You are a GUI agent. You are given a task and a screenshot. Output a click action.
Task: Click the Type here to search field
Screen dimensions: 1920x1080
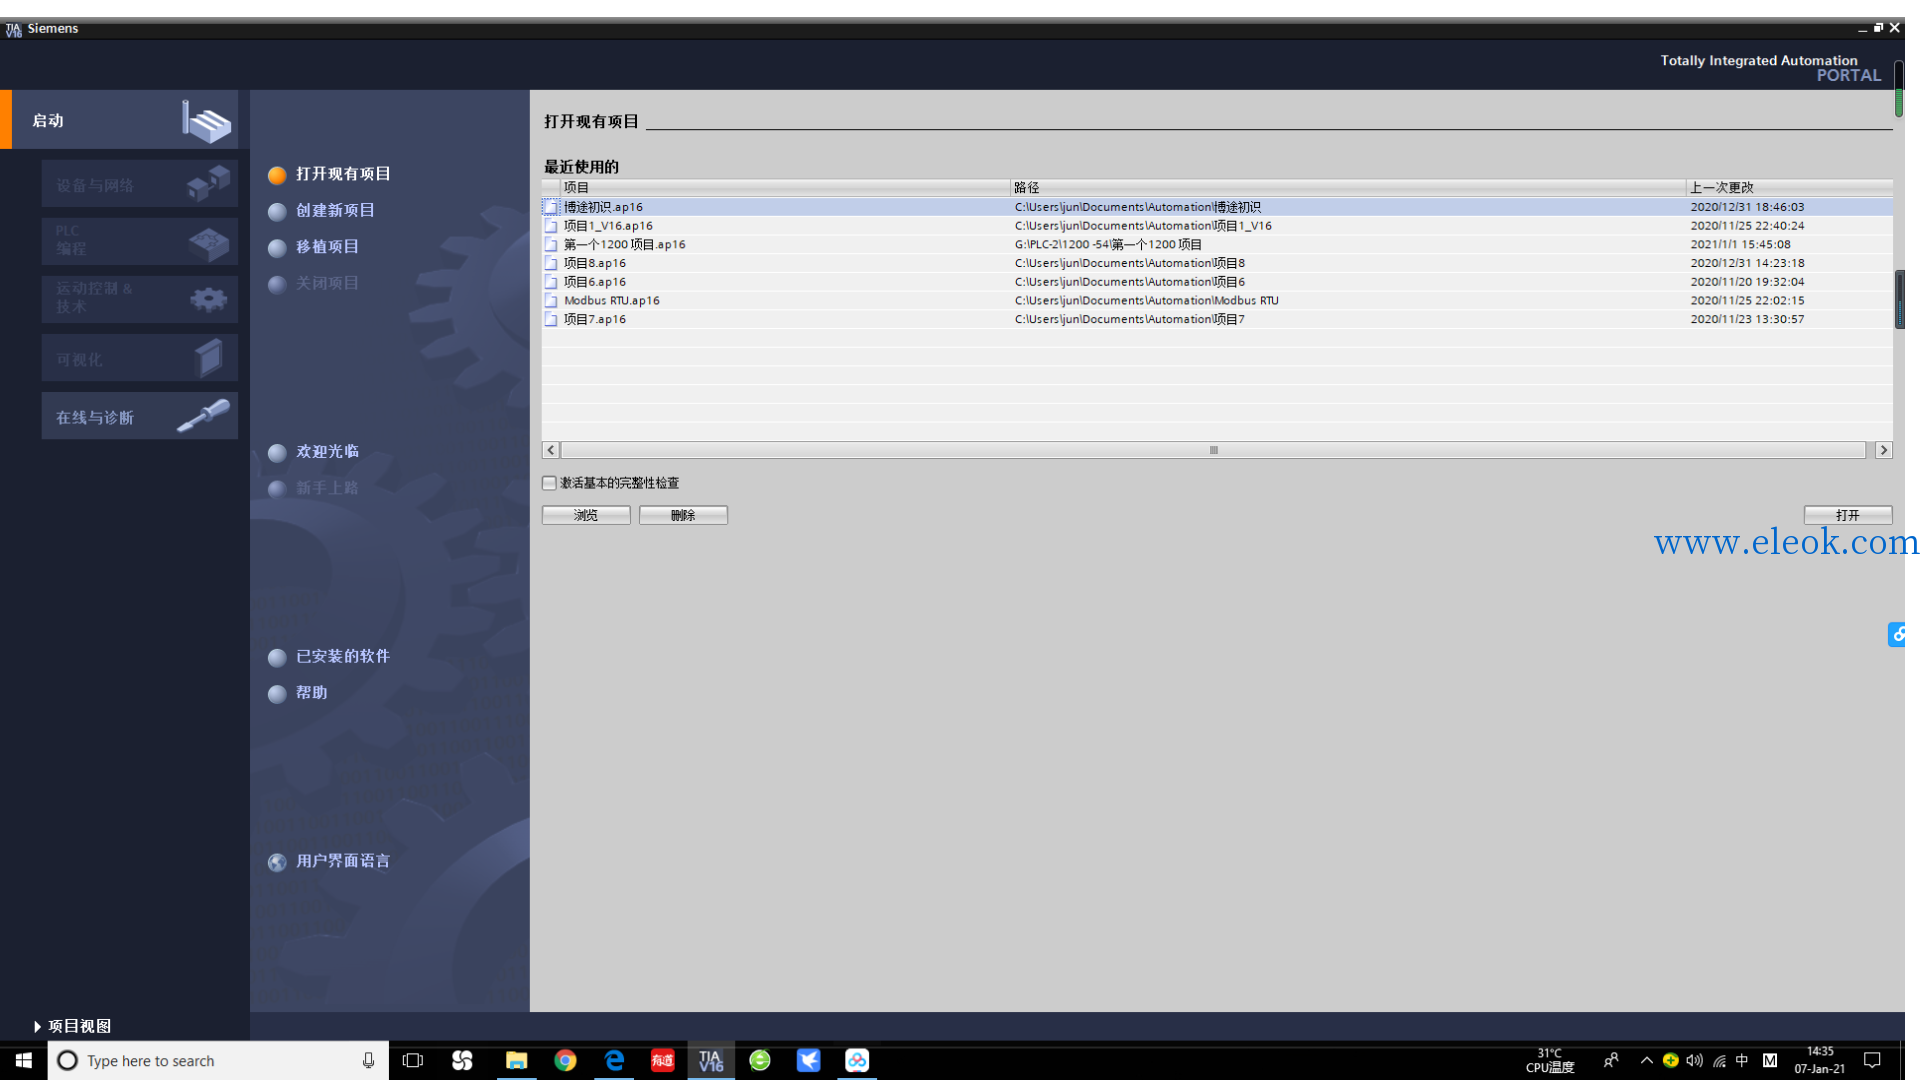[x=218, y=1060]
